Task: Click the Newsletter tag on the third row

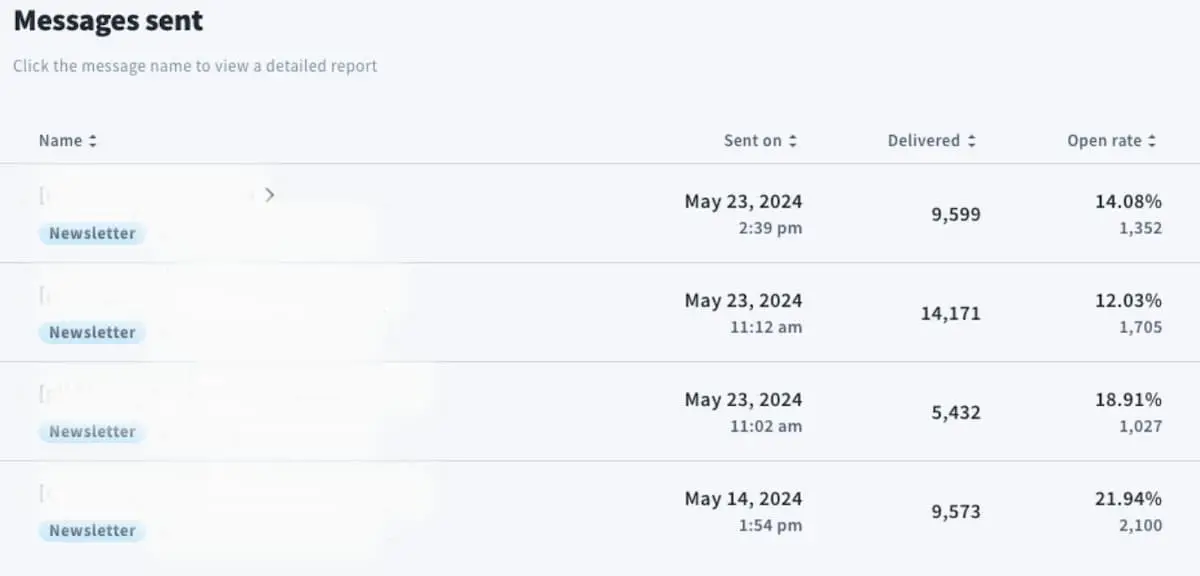Action: (x=91, y=431)
